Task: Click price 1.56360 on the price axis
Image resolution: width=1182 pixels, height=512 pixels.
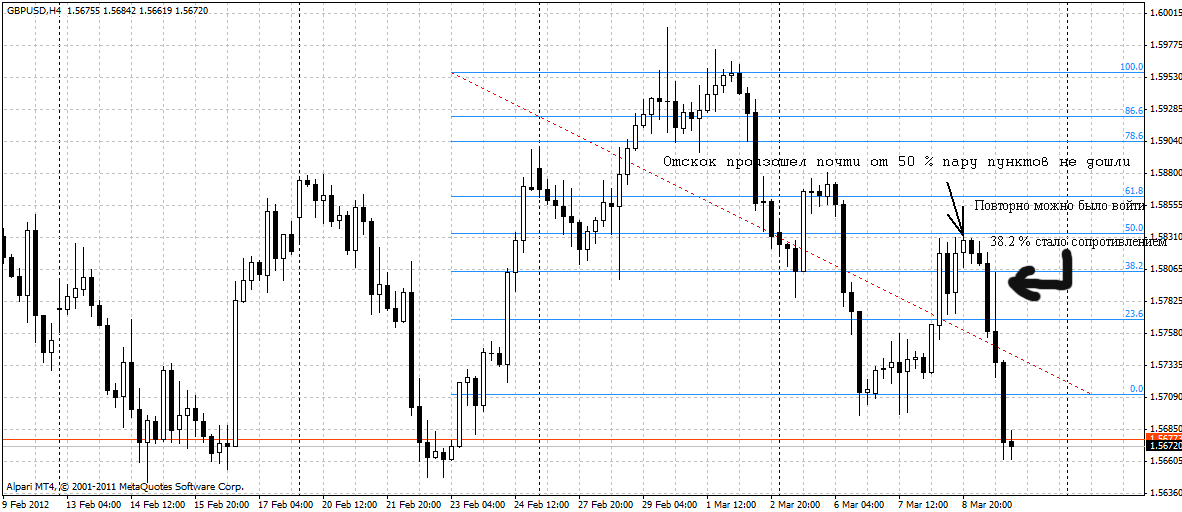Action: pos(1166,492)
